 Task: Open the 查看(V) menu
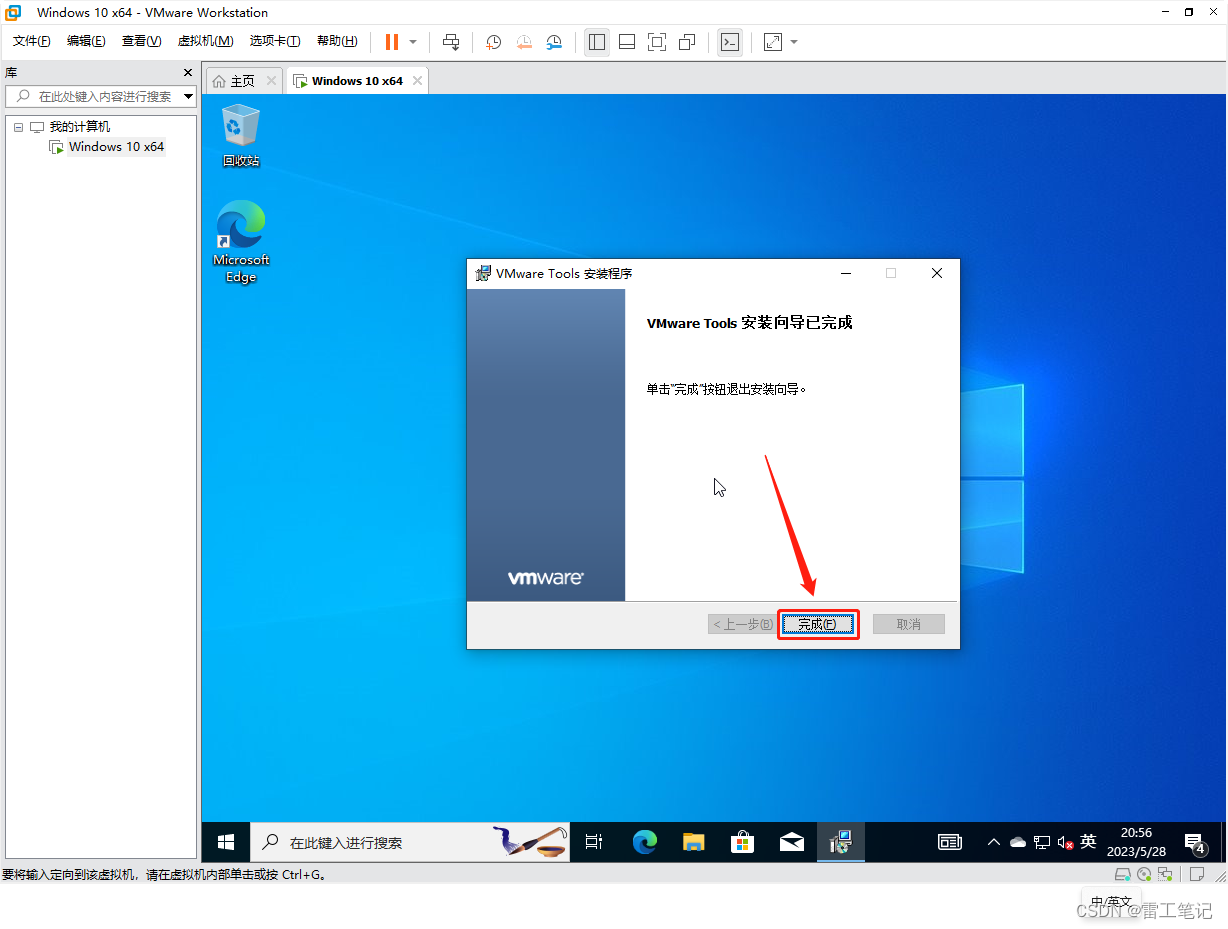pyautogui.click(x=141, y=41)
